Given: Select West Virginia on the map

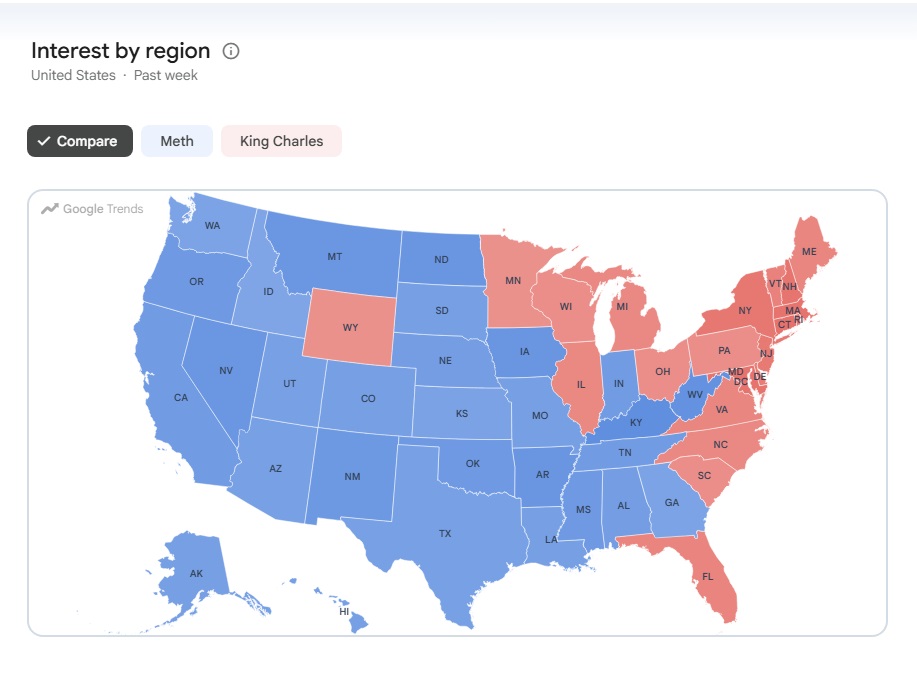Looking at the screenshot, I should point(694,395).
